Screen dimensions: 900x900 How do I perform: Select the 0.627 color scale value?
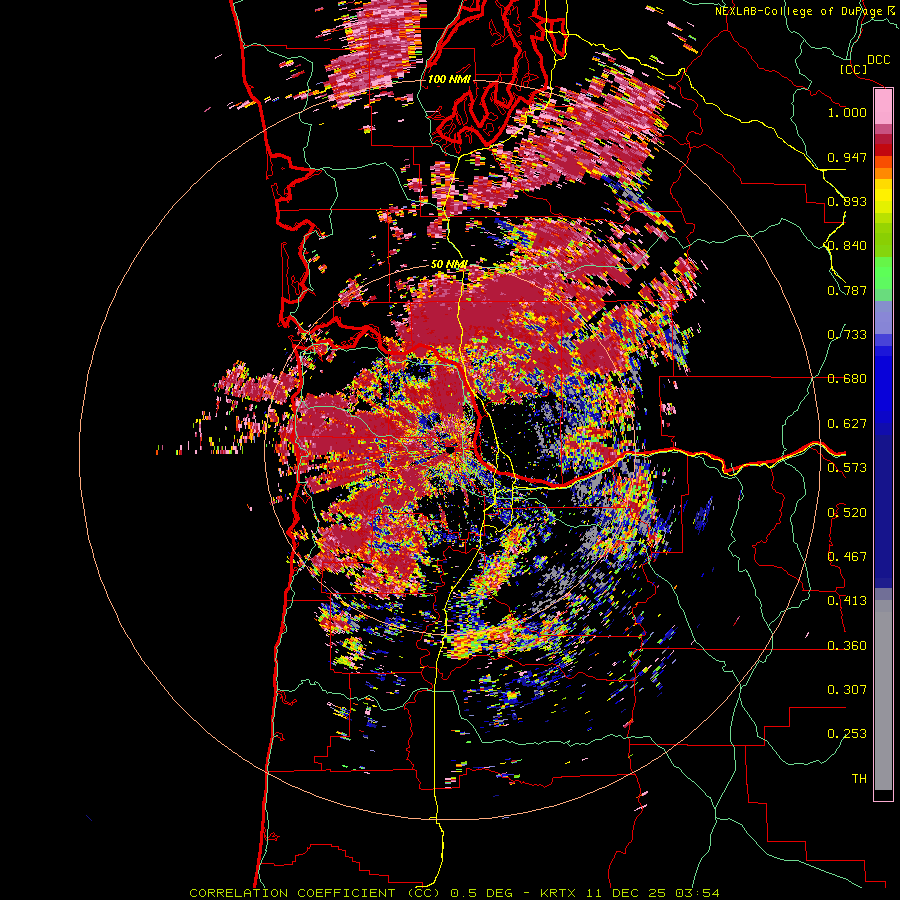[x=847, y=424]
